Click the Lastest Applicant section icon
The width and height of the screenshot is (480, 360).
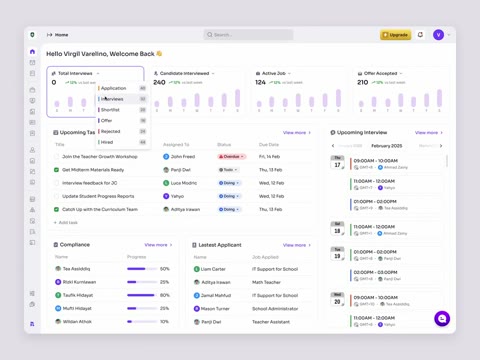pos(194,245)
